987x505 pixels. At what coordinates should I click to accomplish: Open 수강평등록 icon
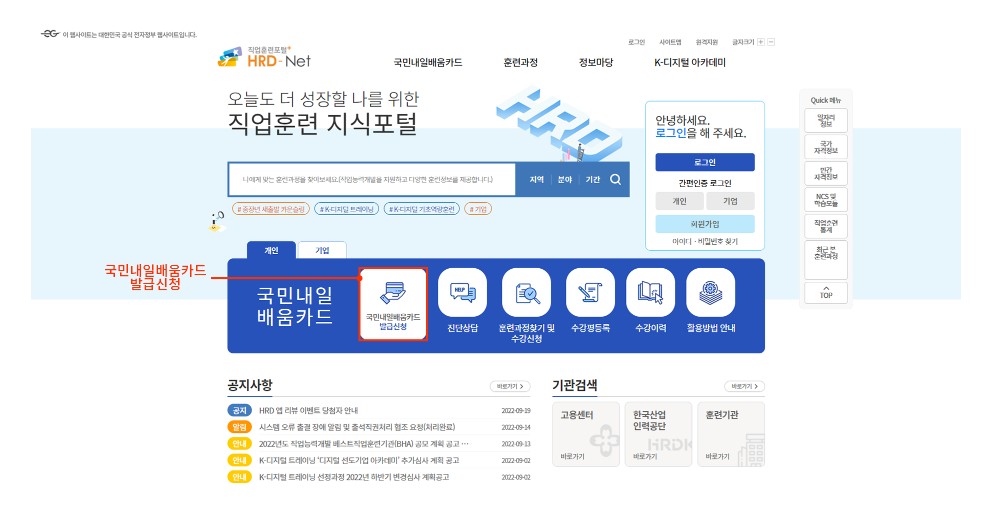pos(590,292)
